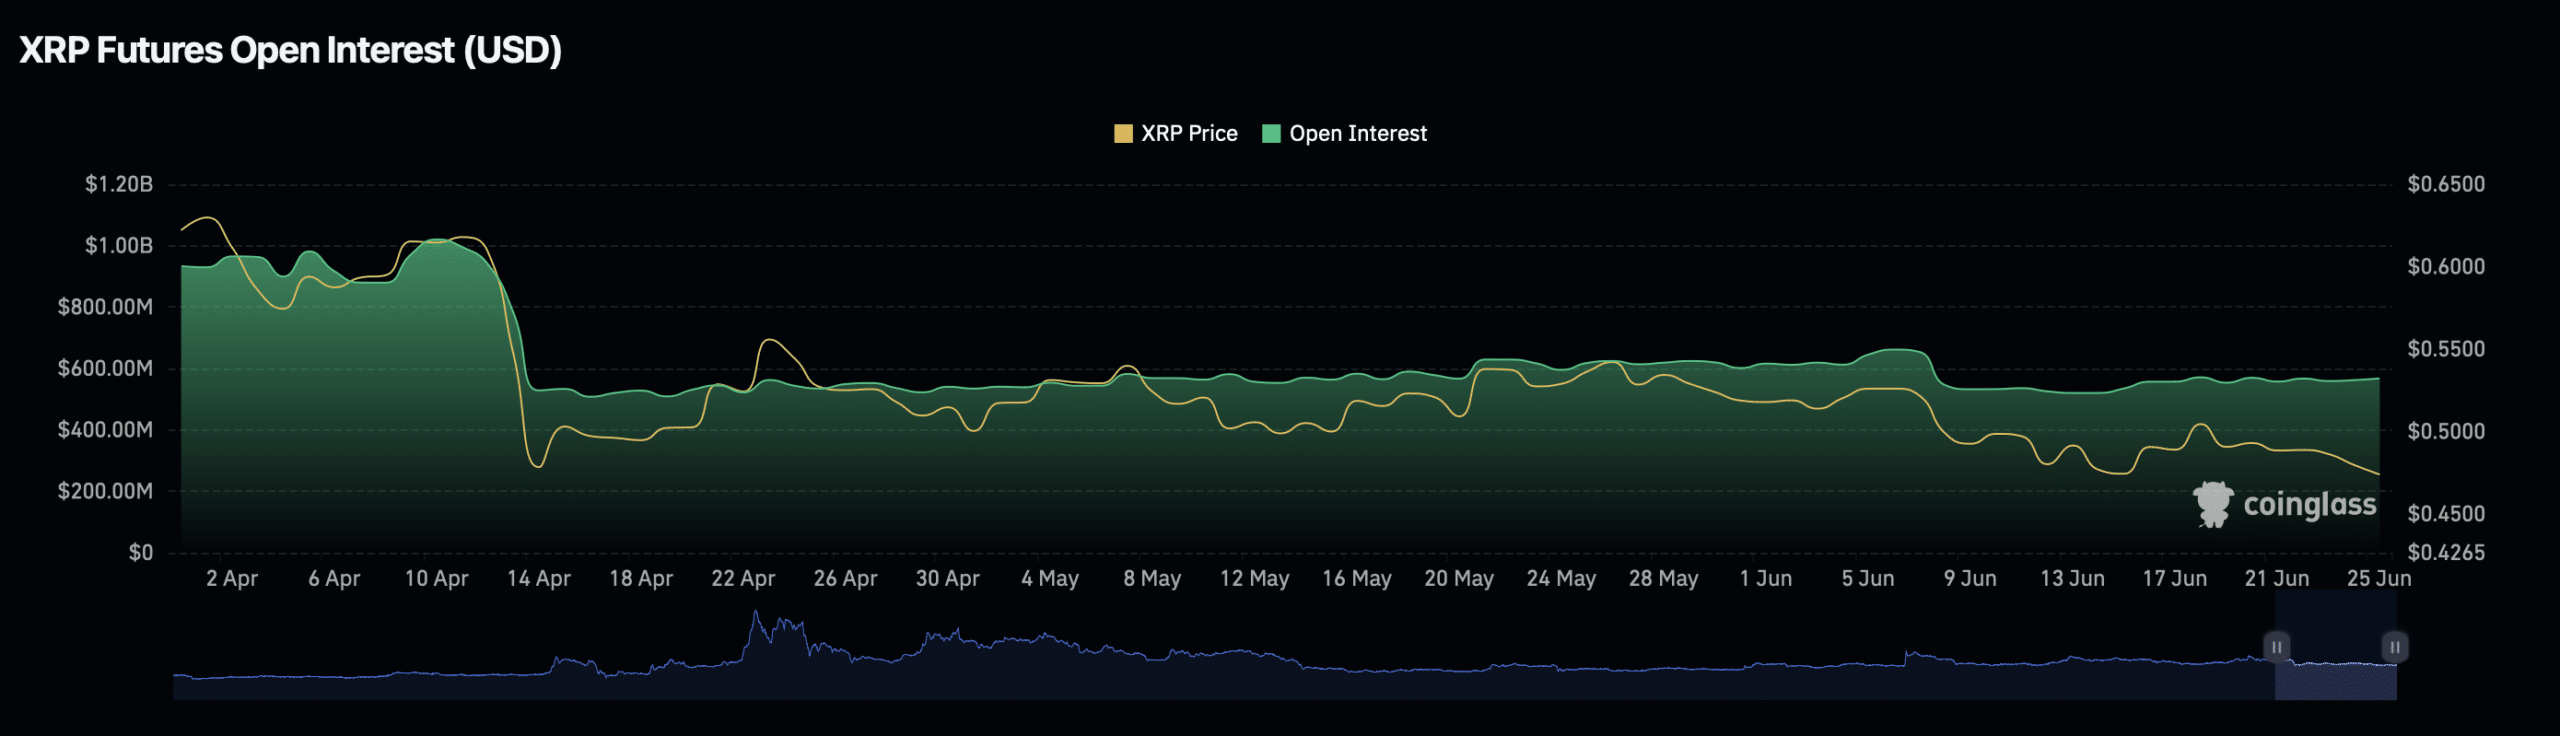Click the green Open Interest legend swatch
2560x736 pixels.
point(1271,134)
